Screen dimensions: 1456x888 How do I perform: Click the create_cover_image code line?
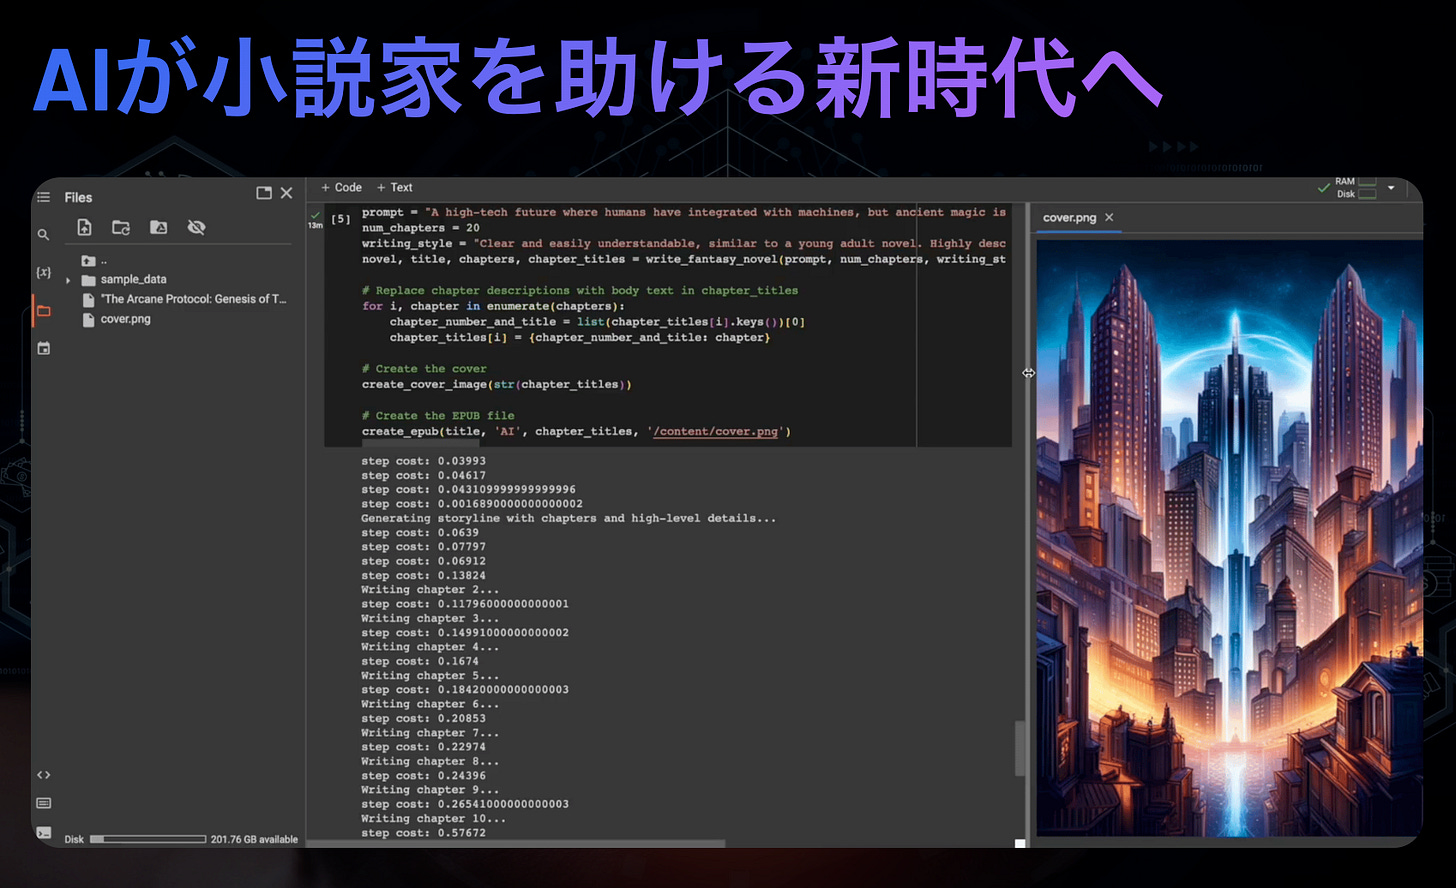click(497, 385)
